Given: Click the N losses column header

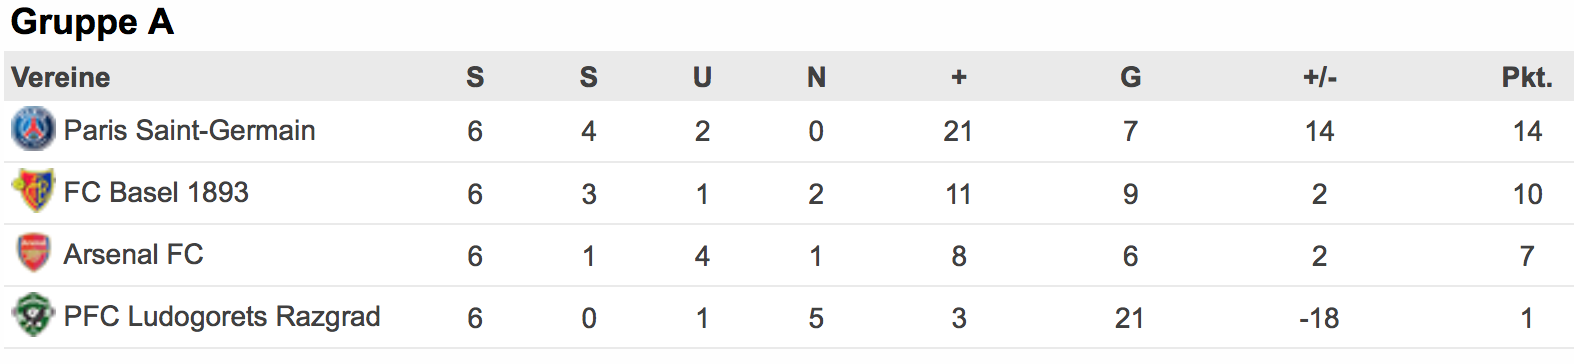Looking at the screenshot, I should point(816,77).
